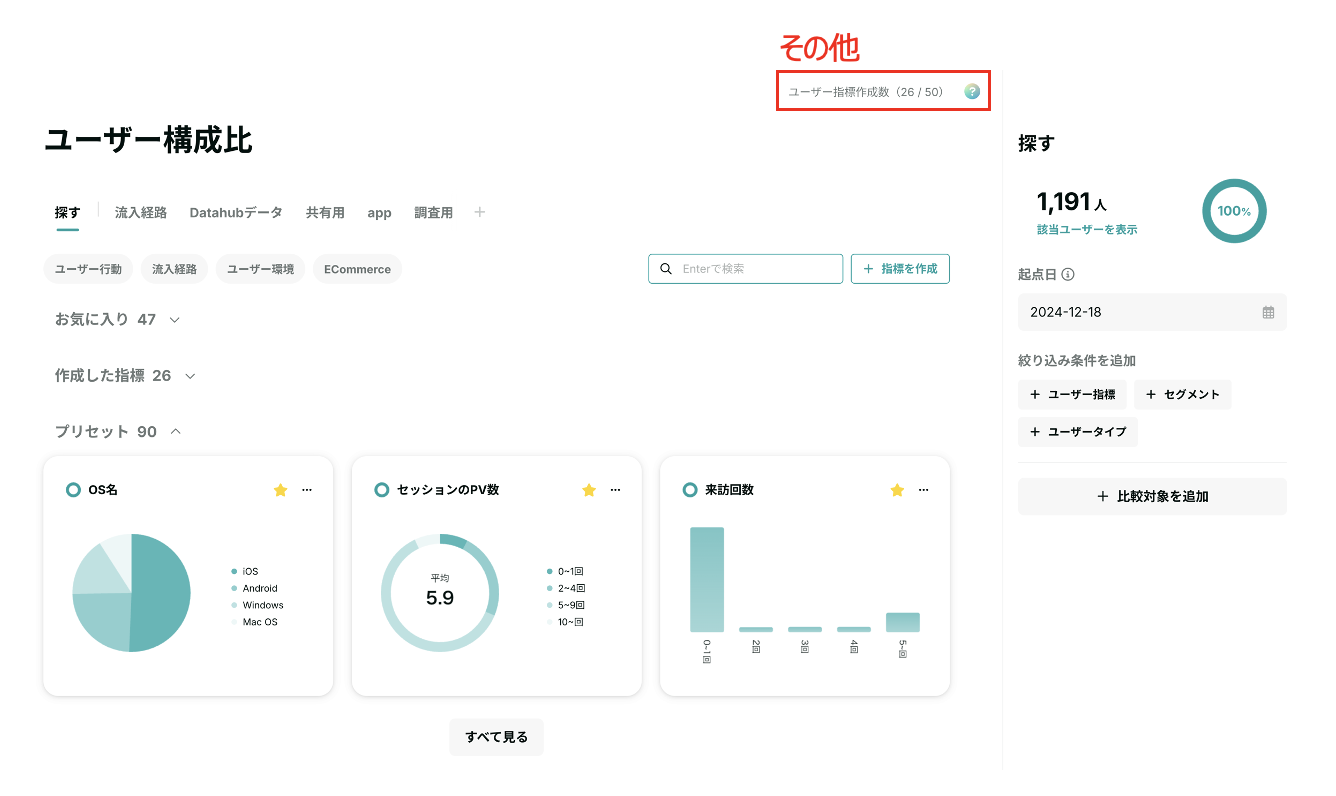The image size is (1336, 796).
Task: Filter by 流入経路 category chip
Action: pos(175,269)
